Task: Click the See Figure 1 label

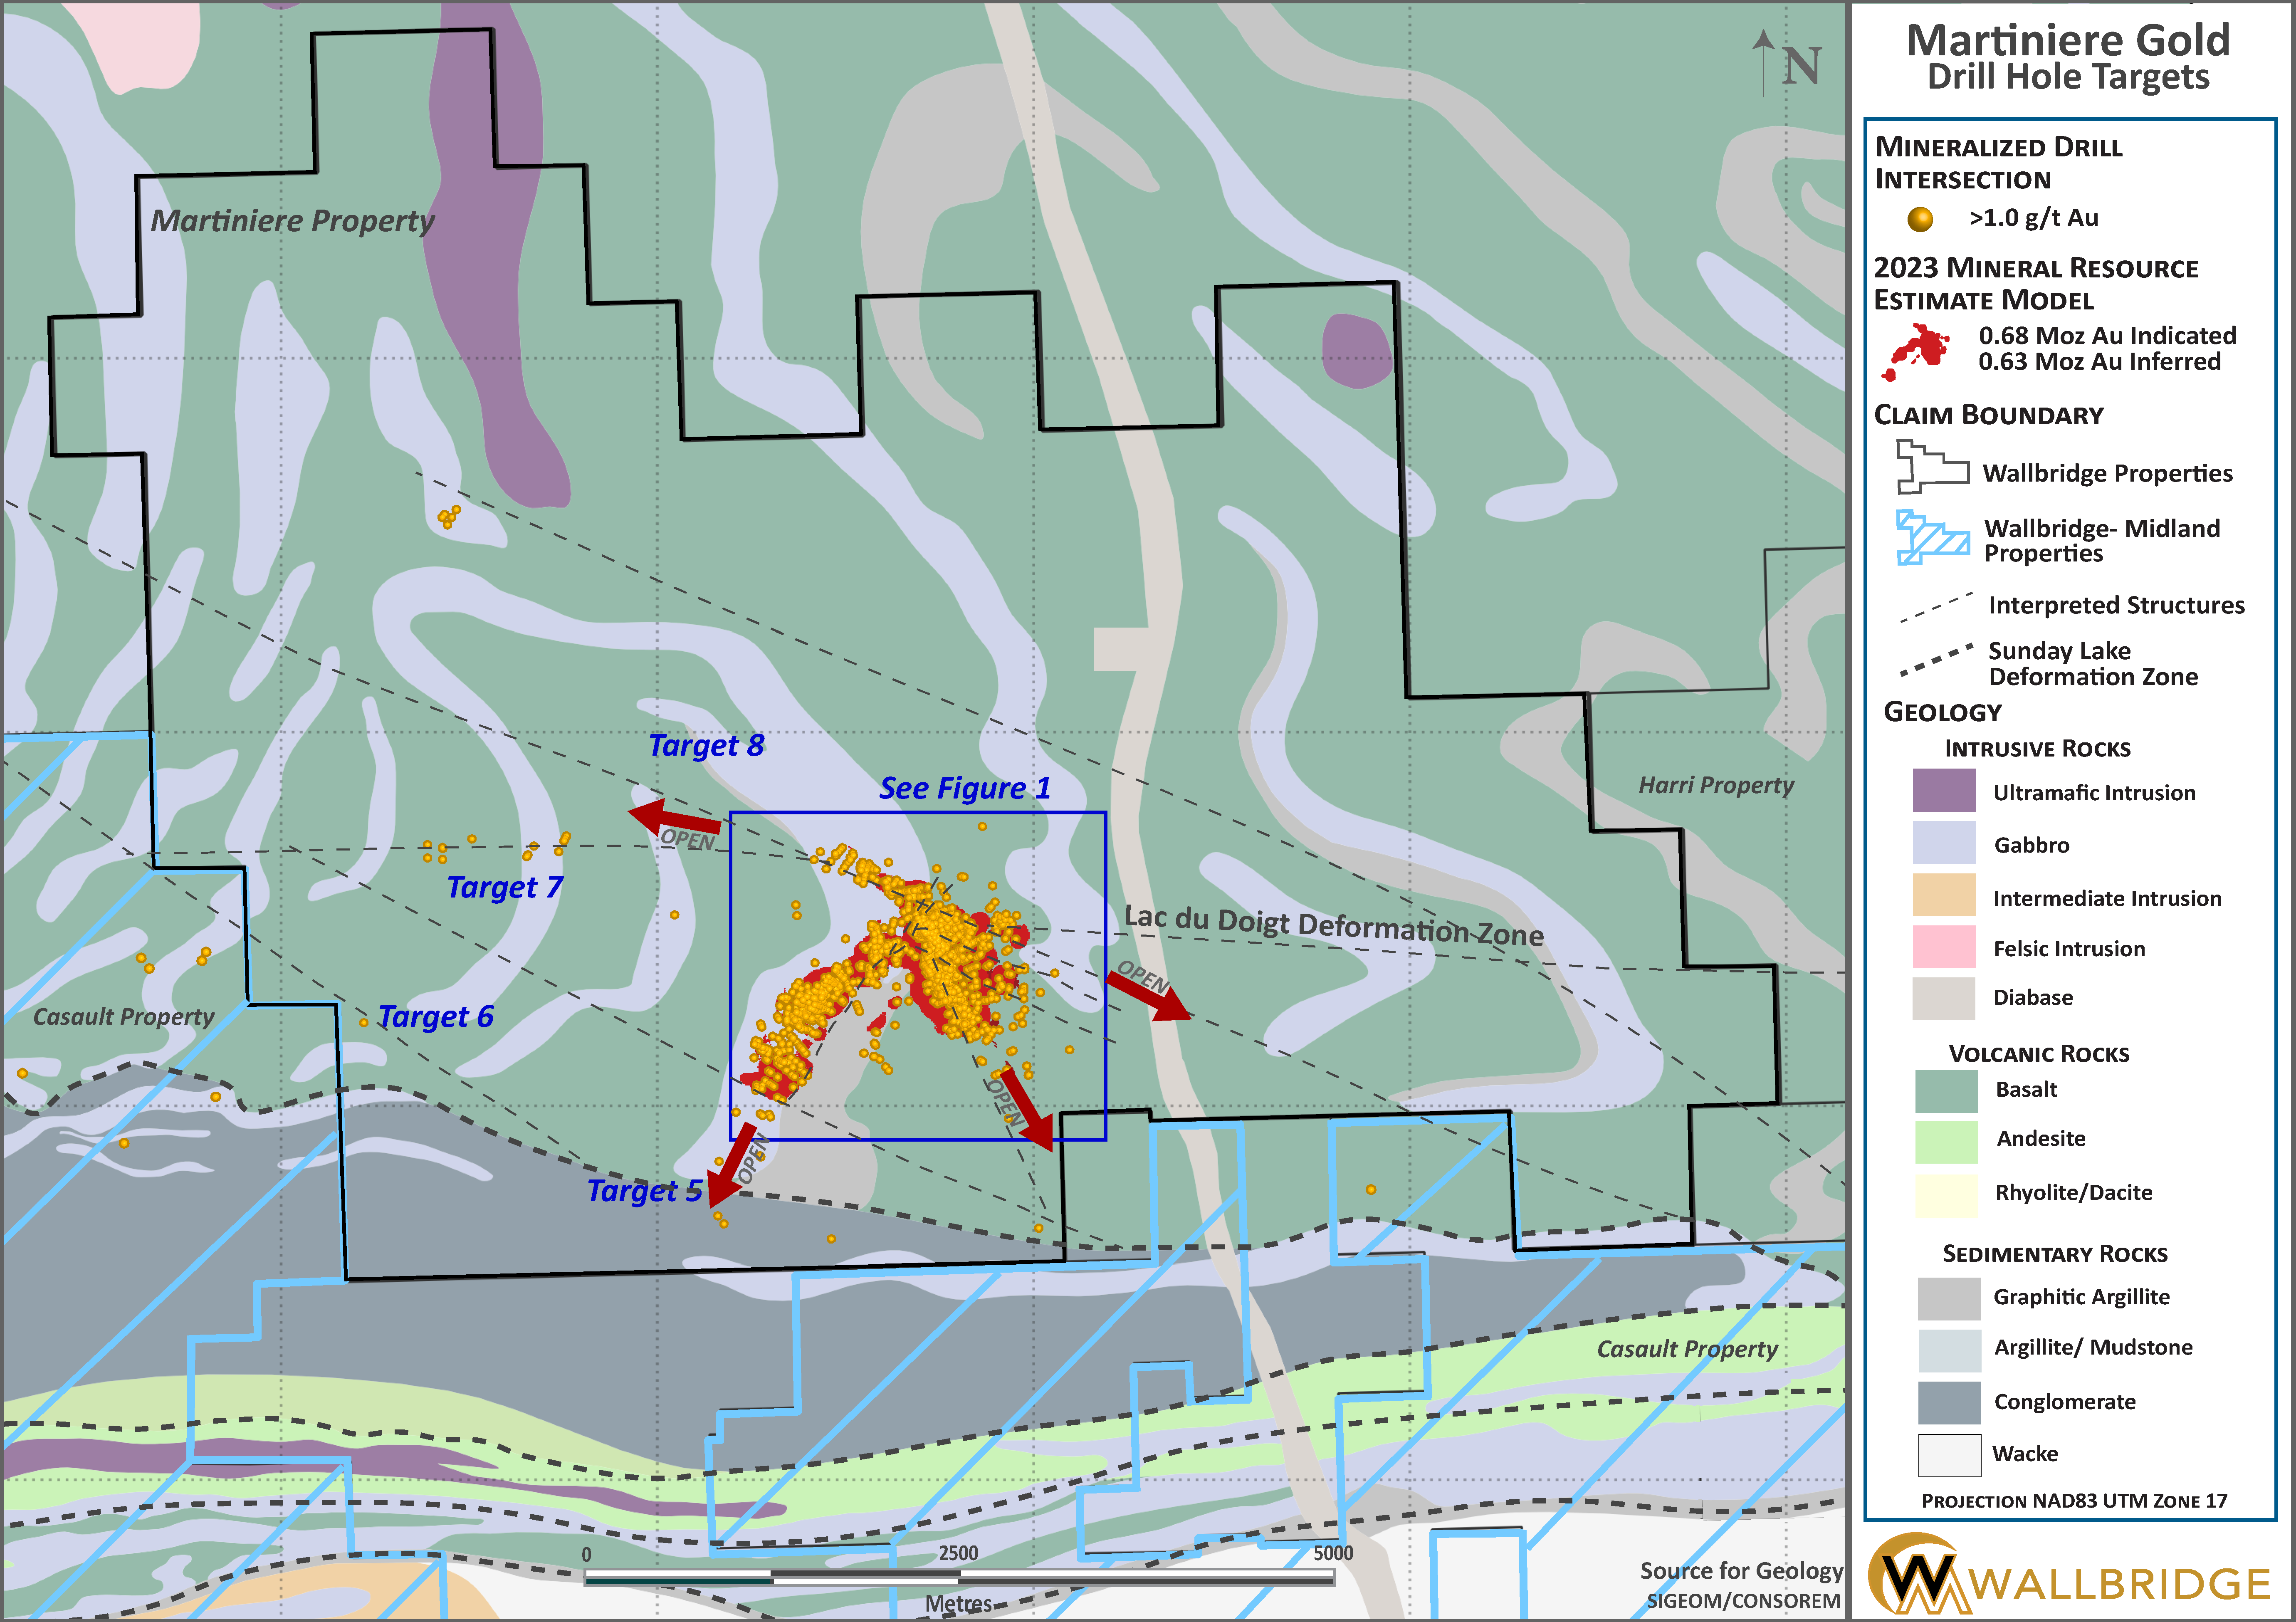Action: coord(964,788)
